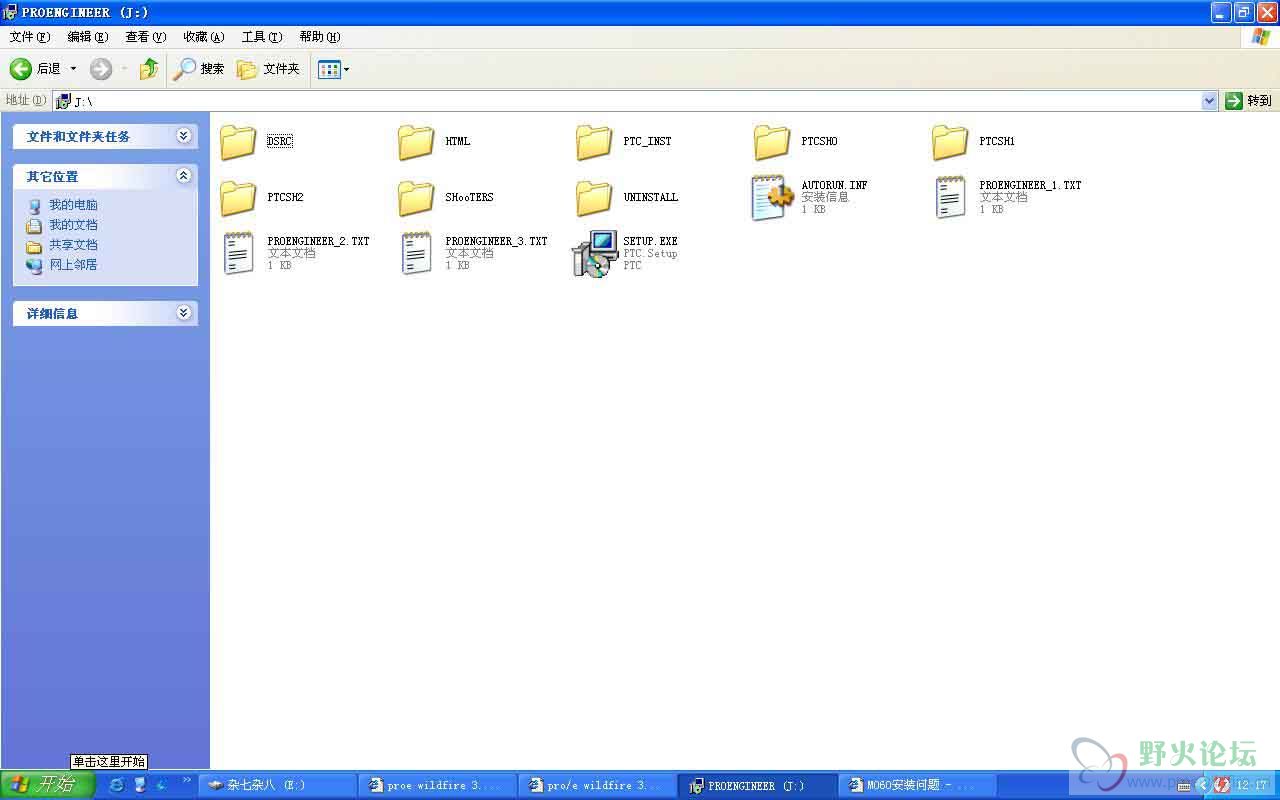Image resolution: width=1280 pixels, height=800 pixels.
Task: Open the 编辑(E) menu
Action: [x=87, y=37]
